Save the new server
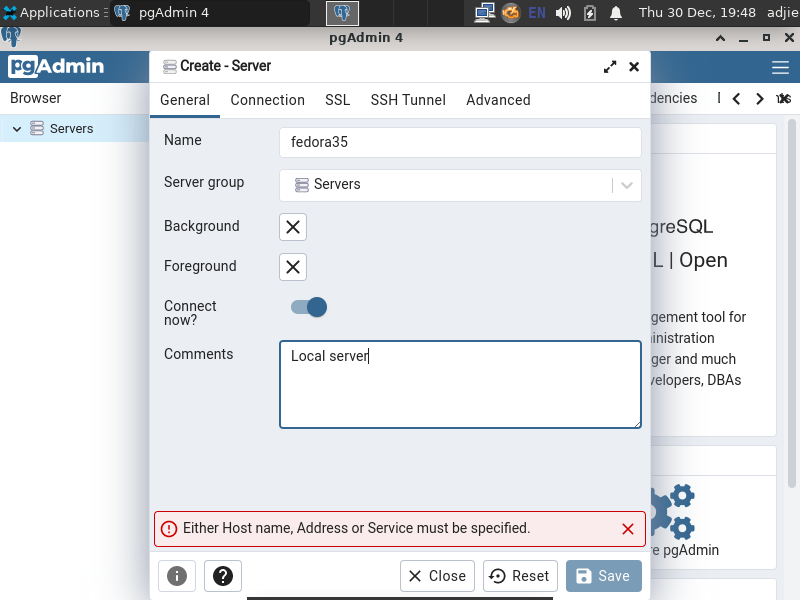Image resolution: width=800 pixels, height=600 pixels. pyautogui.click(x=604, y=576)
